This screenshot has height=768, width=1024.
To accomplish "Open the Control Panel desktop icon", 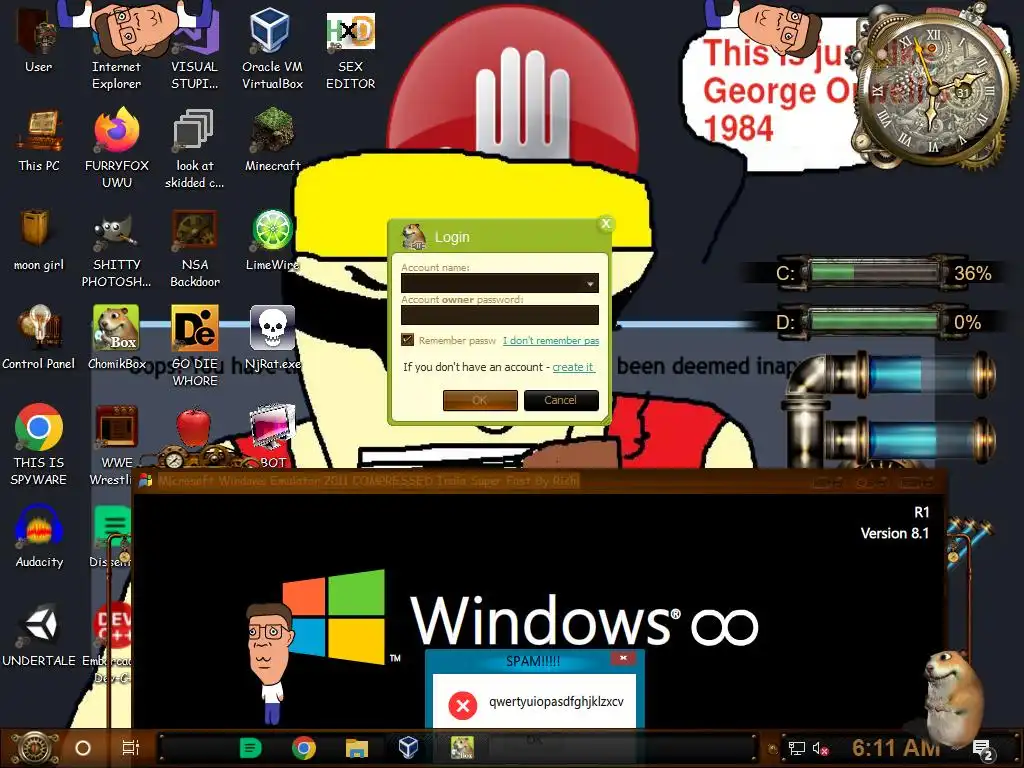I will (x=39, y=338).
